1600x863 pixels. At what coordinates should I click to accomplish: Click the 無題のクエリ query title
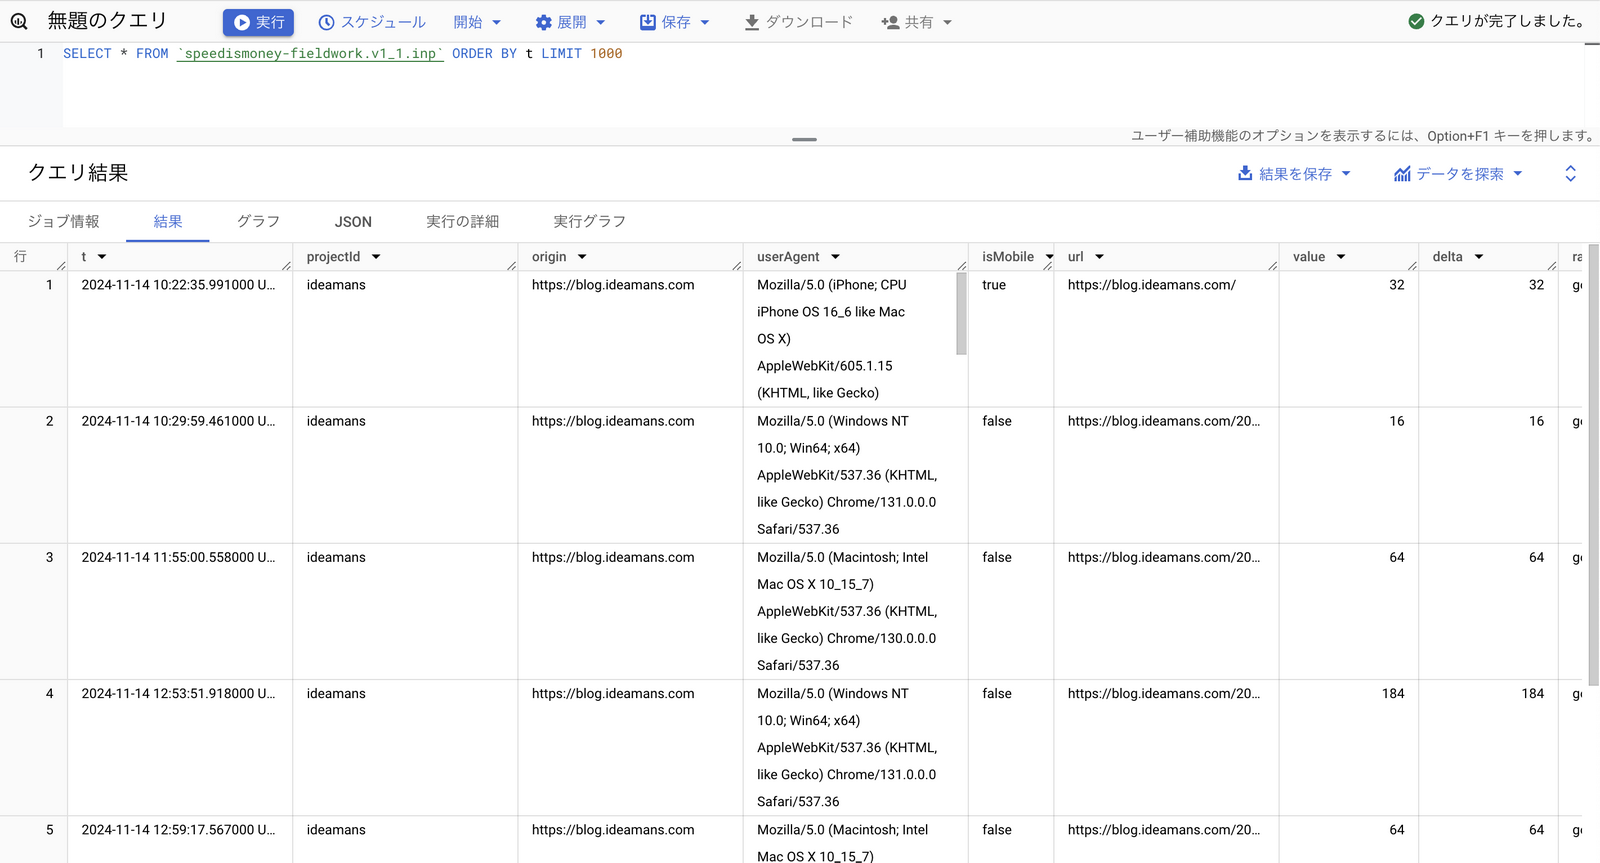coord(108,21)
